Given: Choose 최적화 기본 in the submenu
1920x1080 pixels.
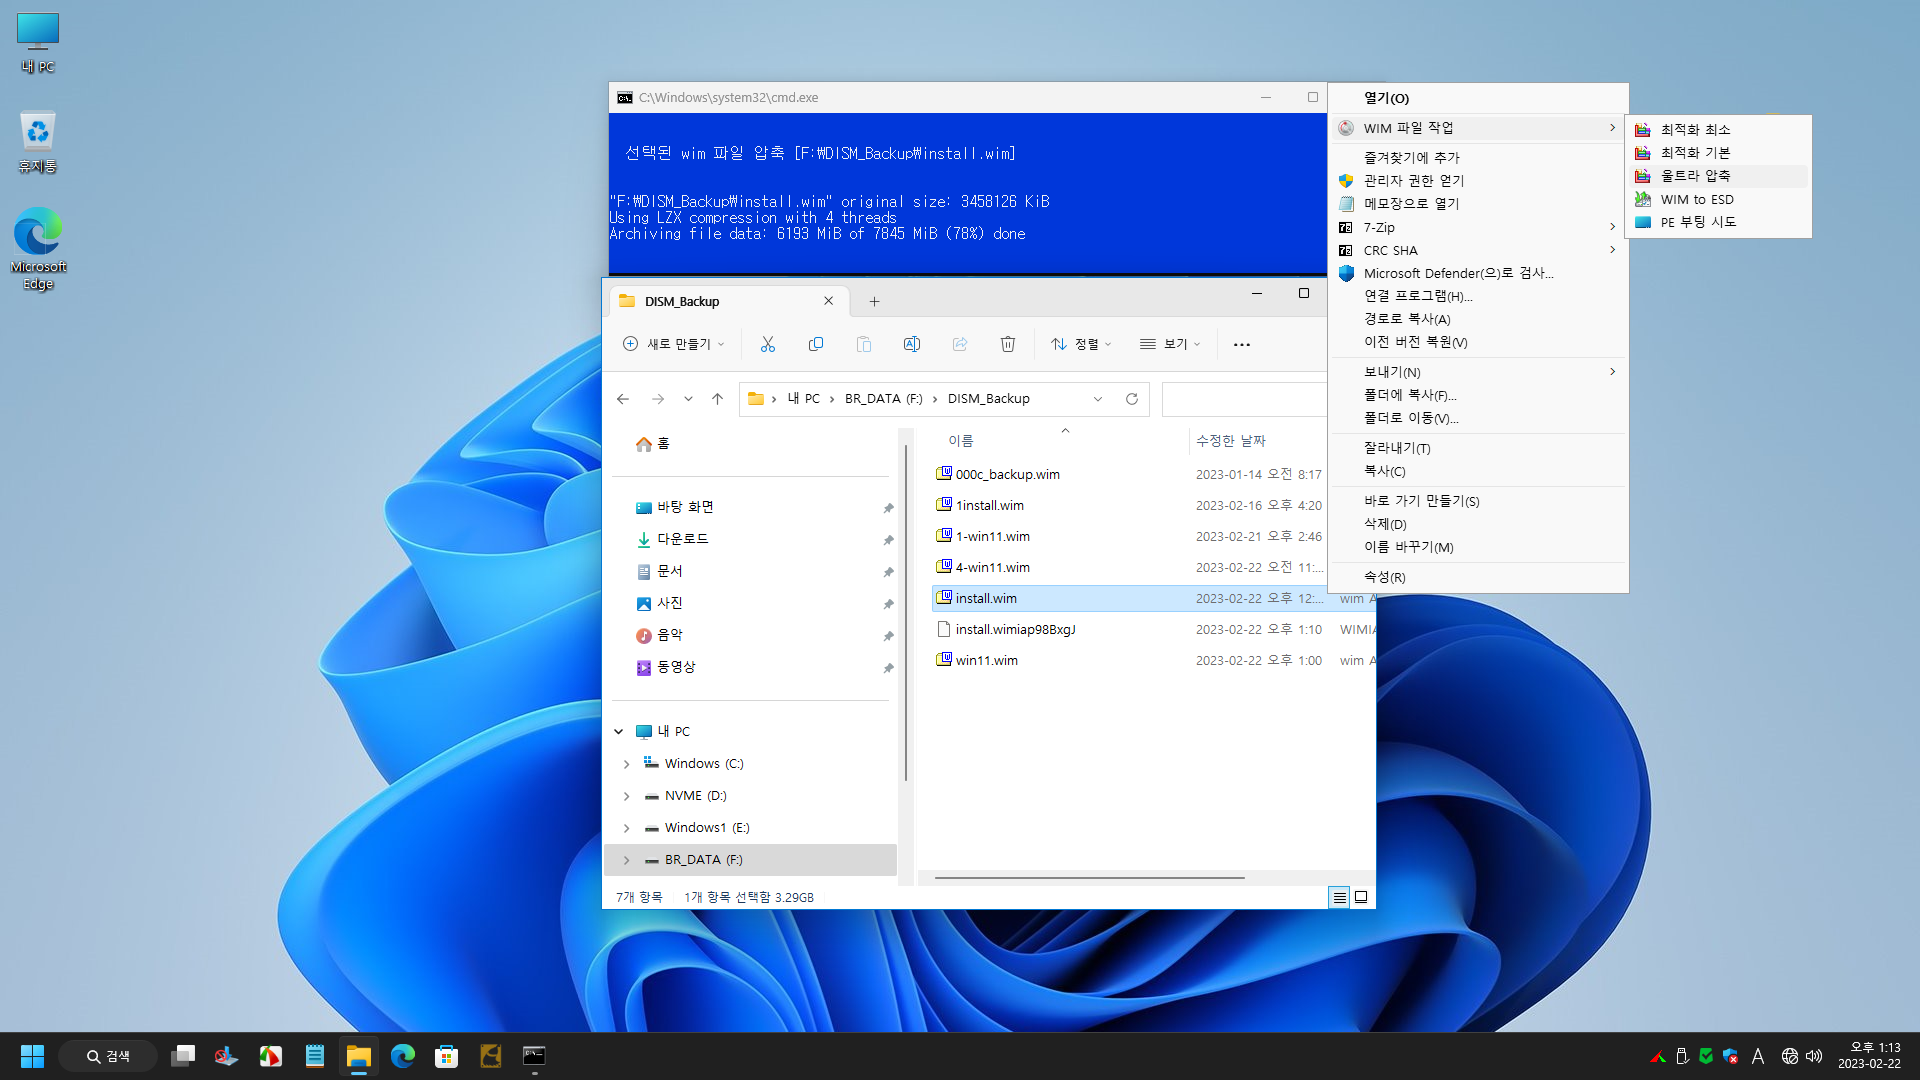Looking at the screenshot, I should point(1718,153).
